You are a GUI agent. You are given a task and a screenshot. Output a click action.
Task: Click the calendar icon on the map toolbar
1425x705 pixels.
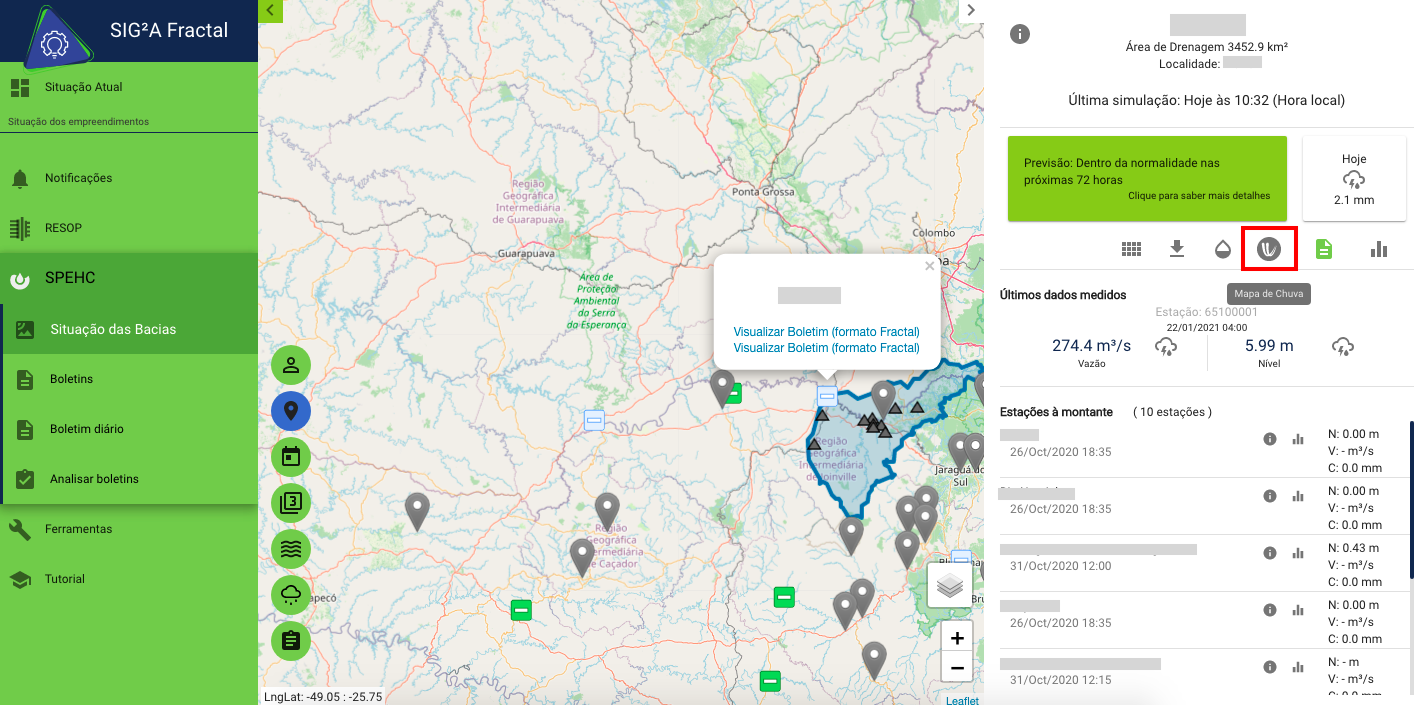point(291,457)
